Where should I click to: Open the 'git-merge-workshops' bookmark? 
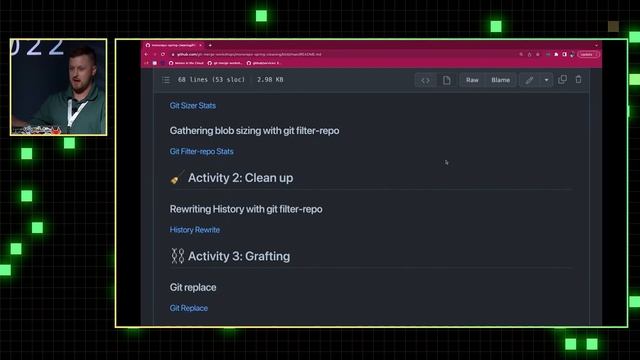[x=224, y=63]
